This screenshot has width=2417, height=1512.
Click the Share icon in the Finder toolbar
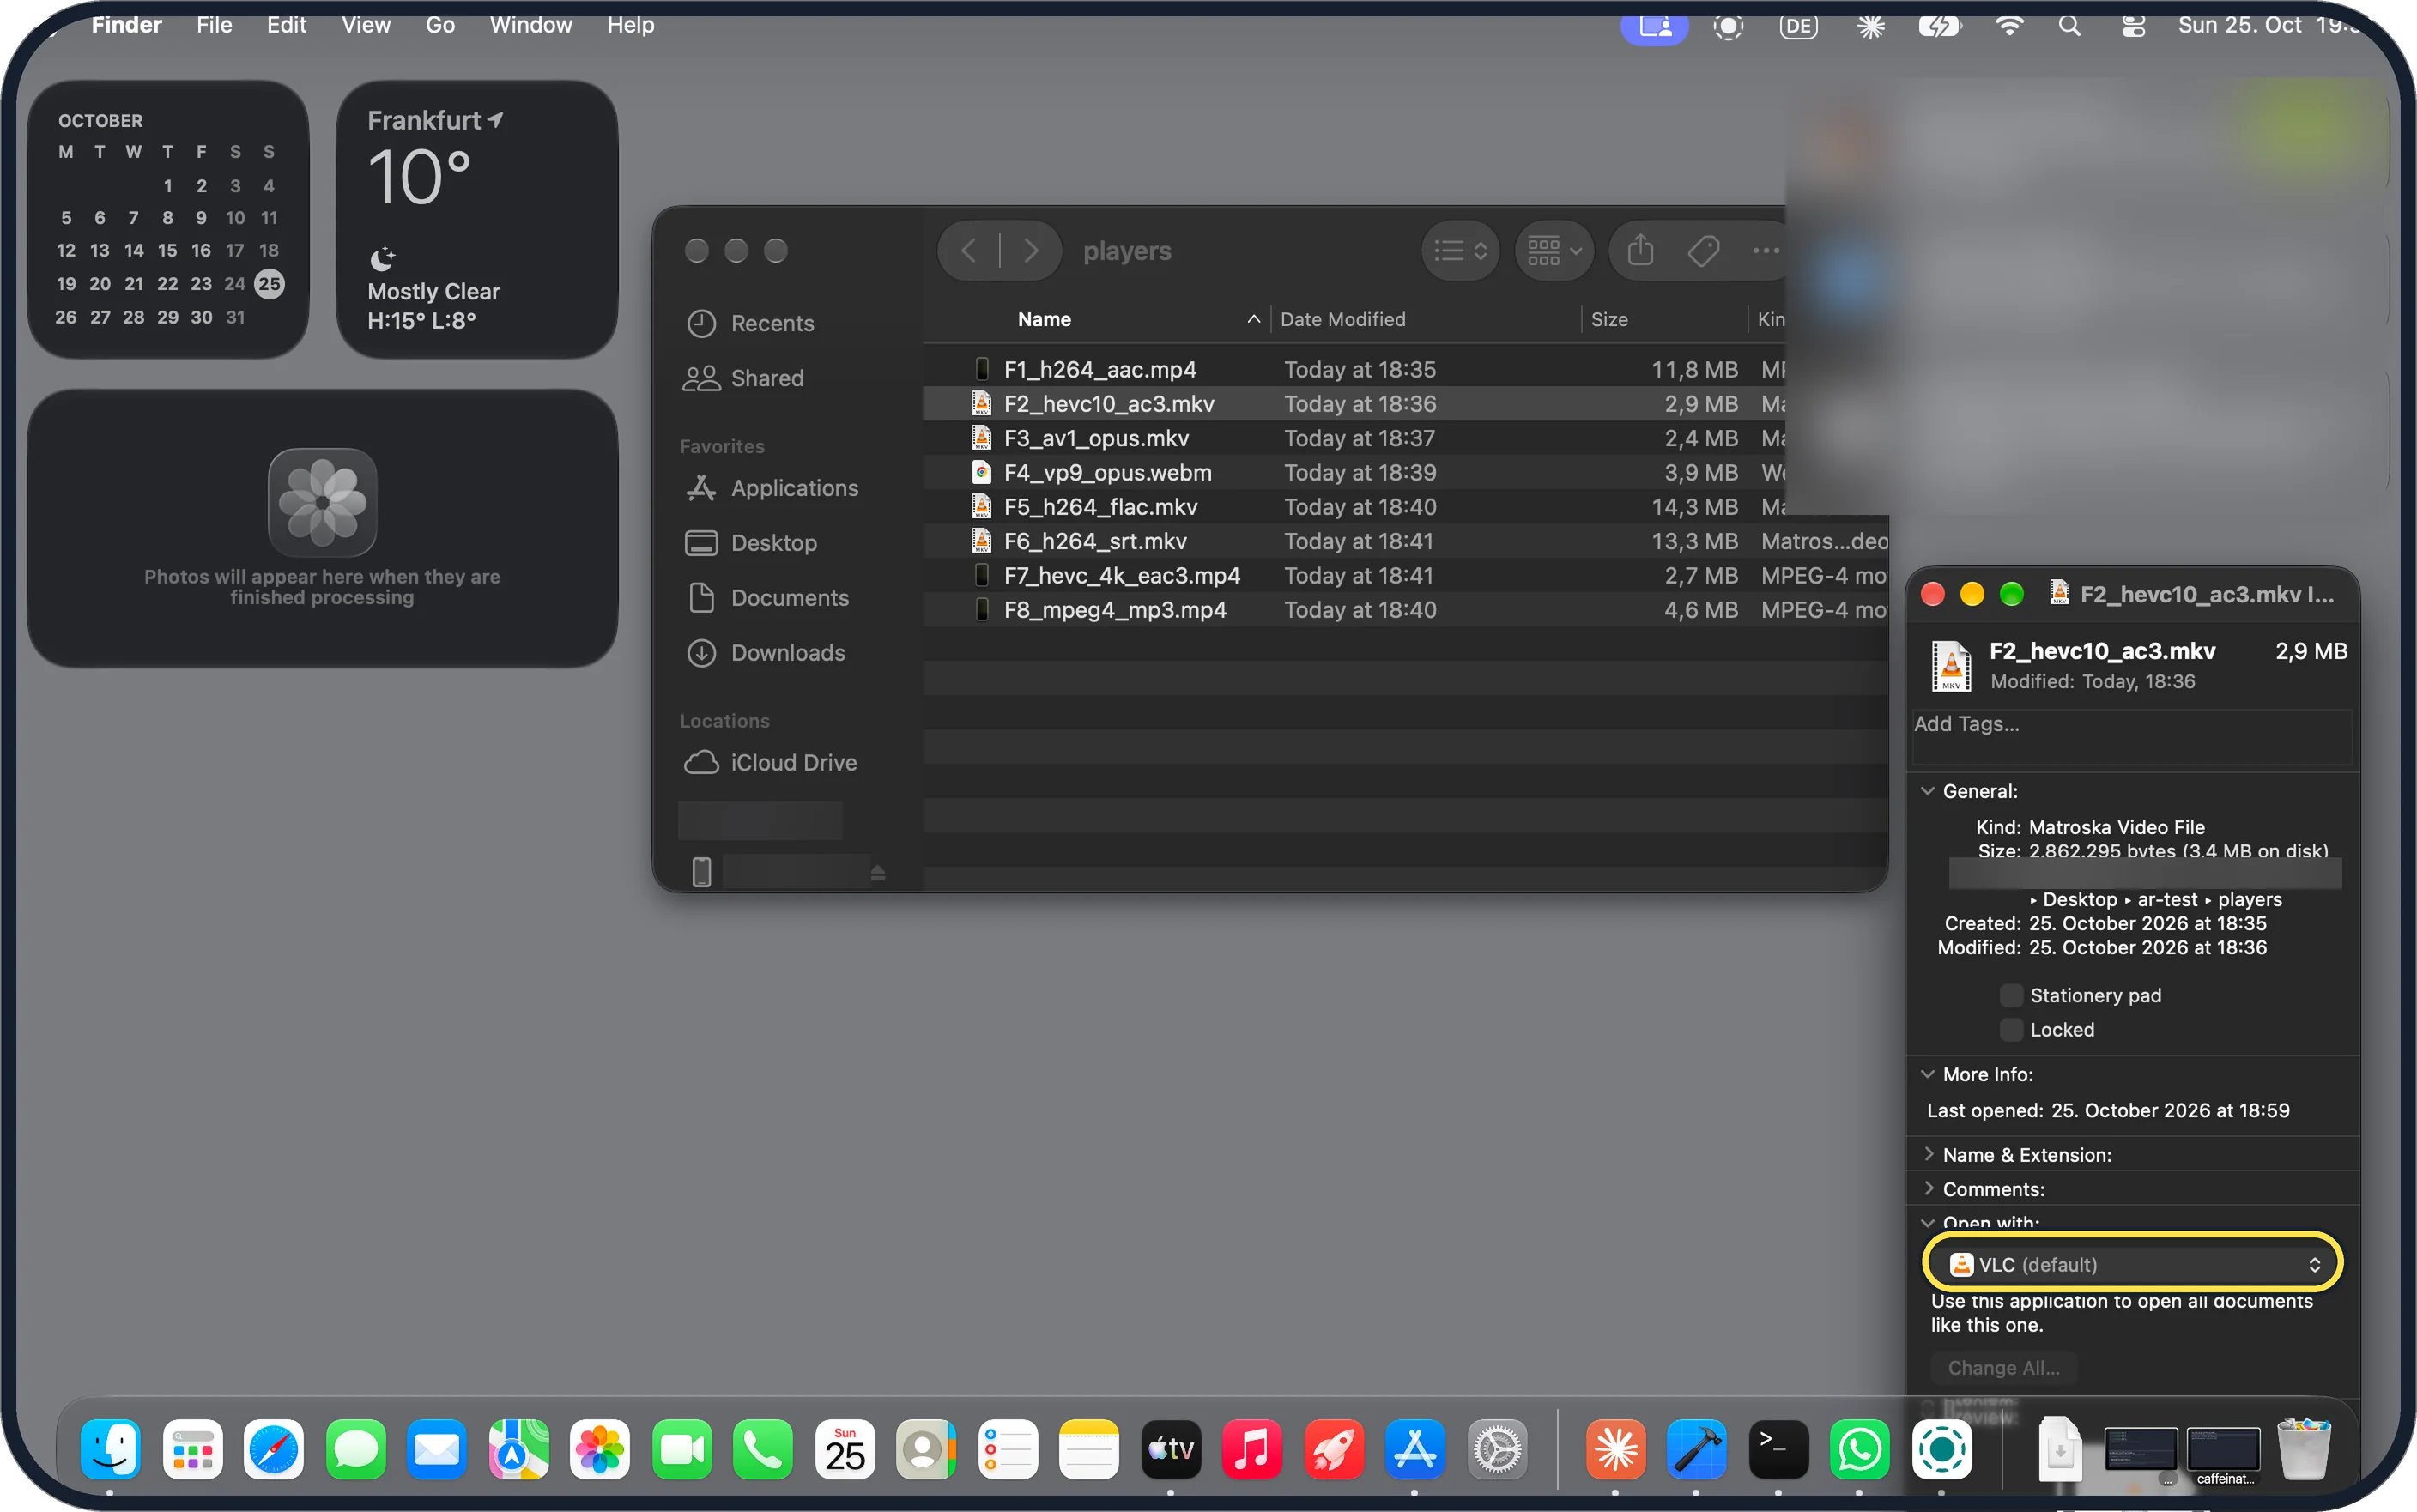(x=1640, y=250)
